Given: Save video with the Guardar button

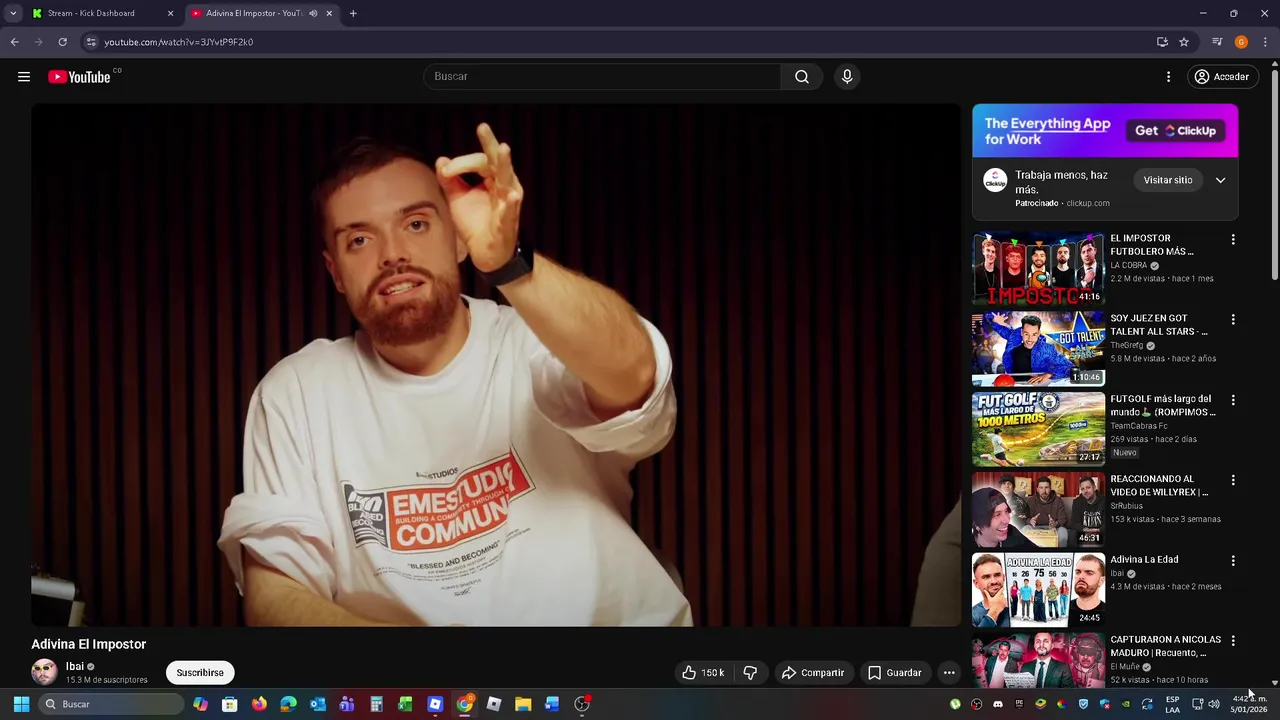Looking at the screenshot, I should tap(894, 673).
